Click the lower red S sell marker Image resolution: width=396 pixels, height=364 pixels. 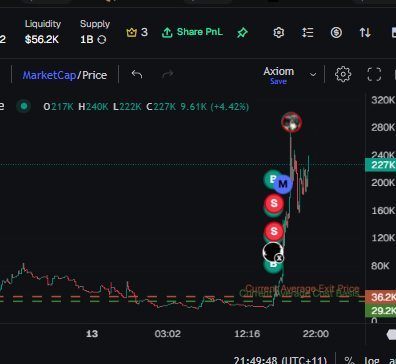274,231
